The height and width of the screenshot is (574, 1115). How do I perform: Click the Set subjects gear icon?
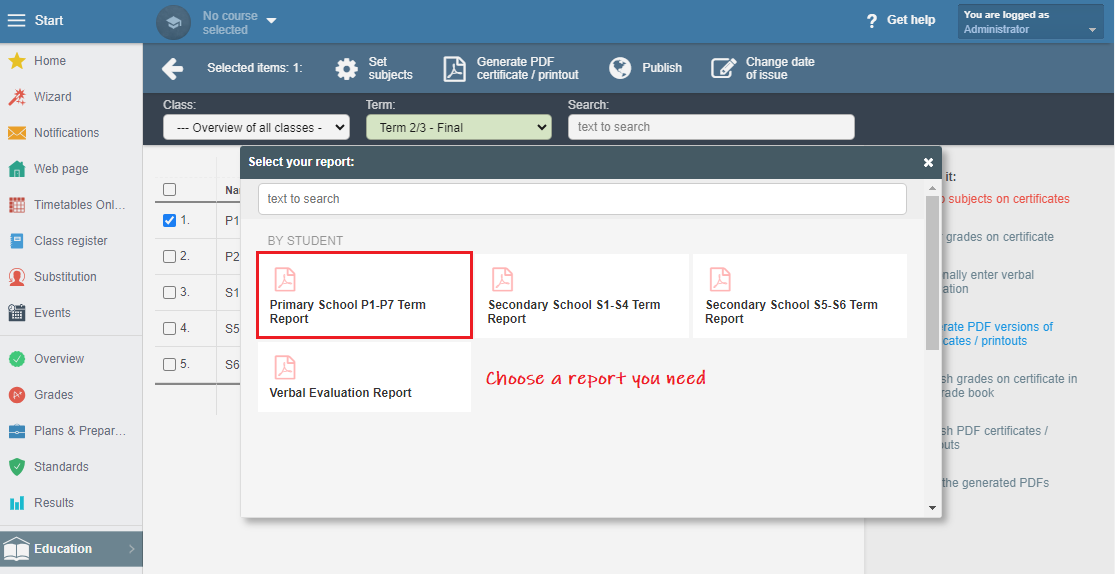point(347,69)
